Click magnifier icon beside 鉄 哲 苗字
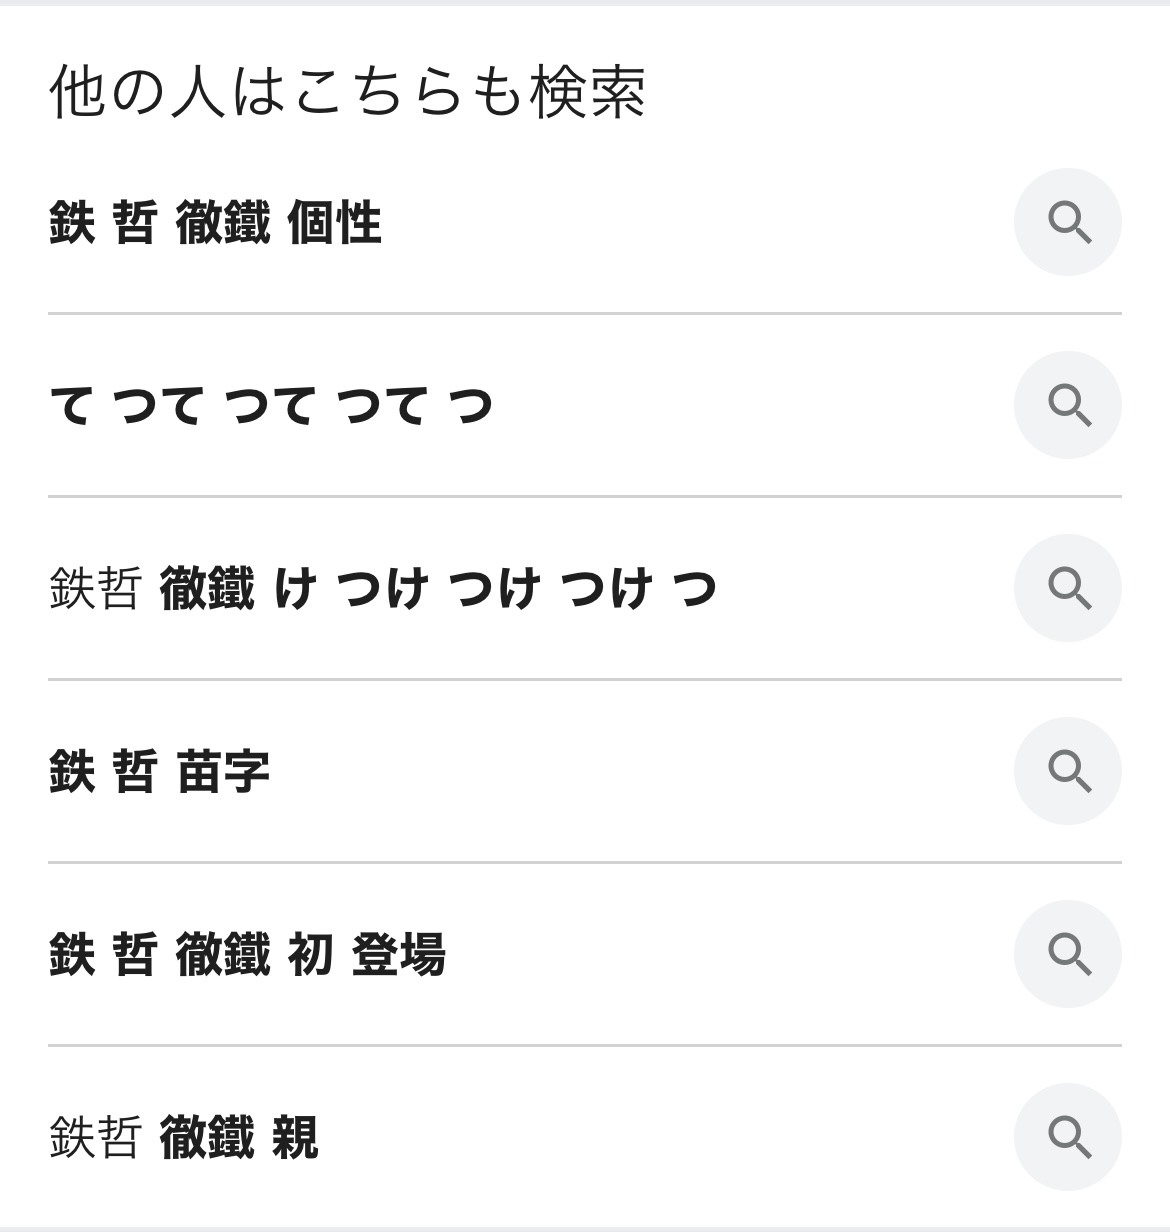The image size is (1170, 1232). [1067, 771]
